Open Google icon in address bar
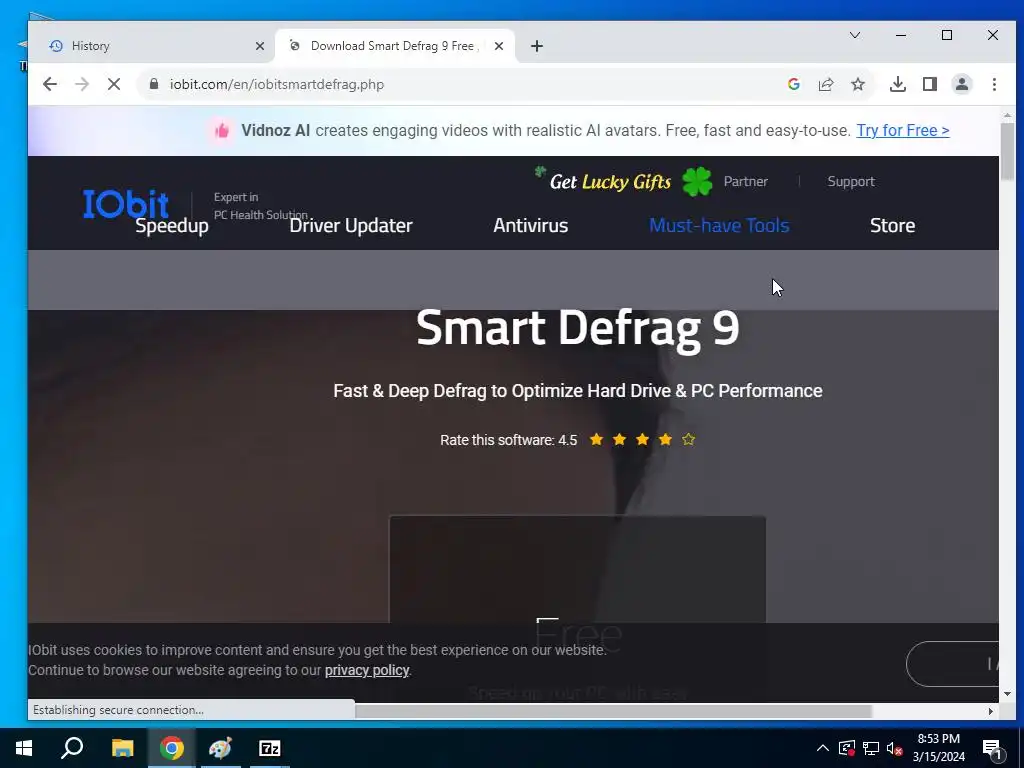The height and width of the screenshot is (768, 1024). tap(793, 84)
